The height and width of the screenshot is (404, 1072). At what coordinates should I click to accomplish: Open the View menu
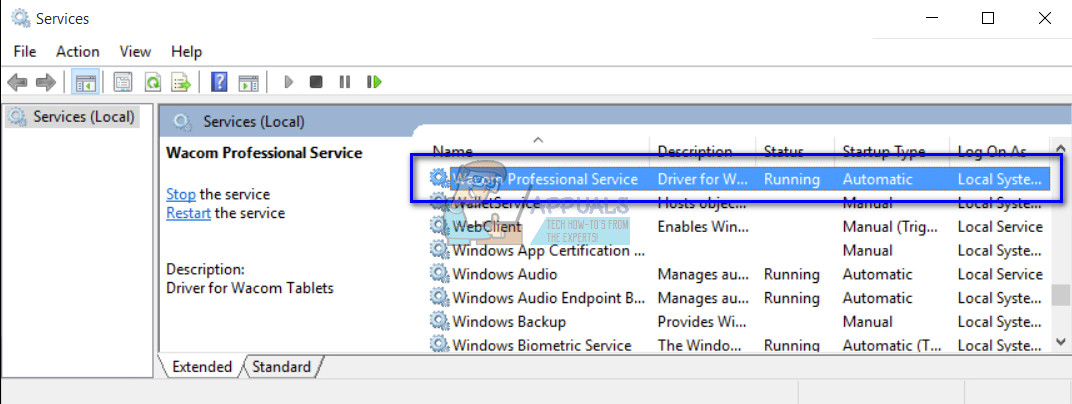coord(135,51)
